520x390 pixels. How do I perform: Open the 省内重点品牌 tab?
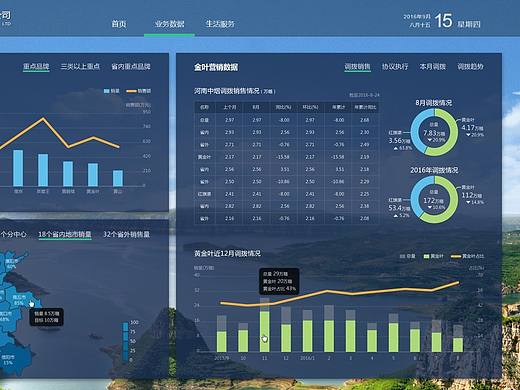click(131, 66)
